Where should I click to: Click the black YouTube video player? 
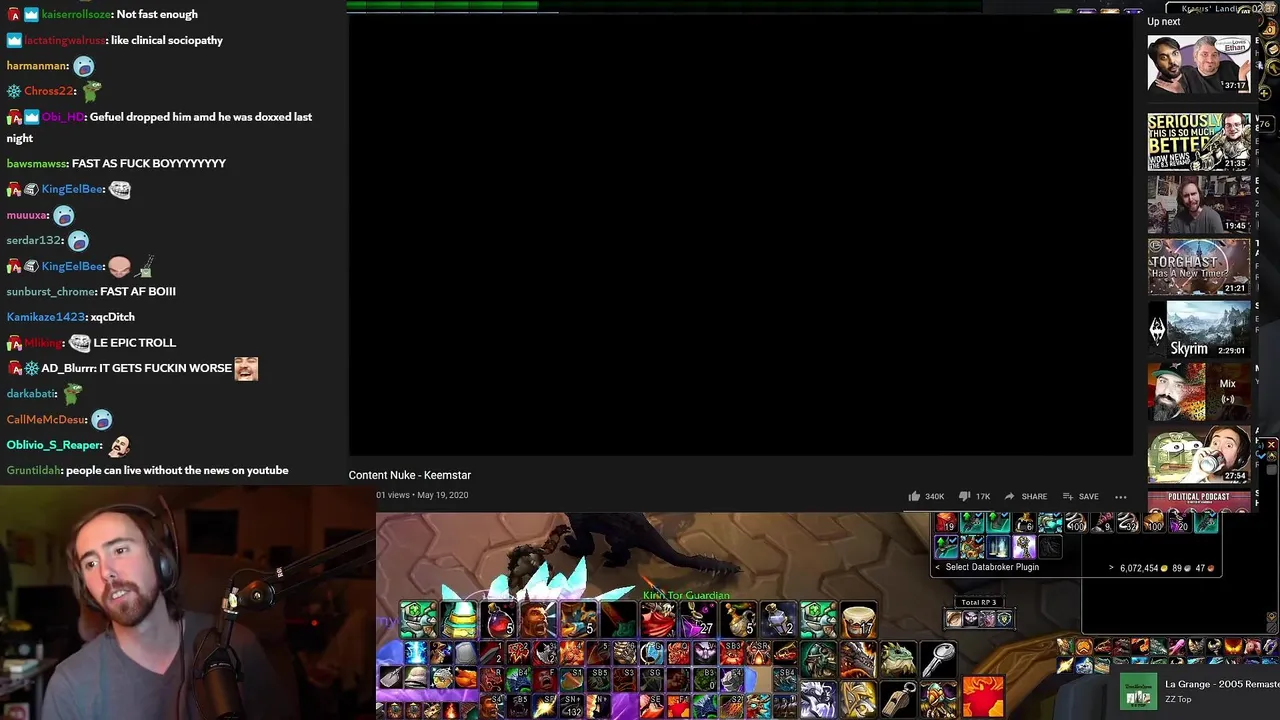740,235
